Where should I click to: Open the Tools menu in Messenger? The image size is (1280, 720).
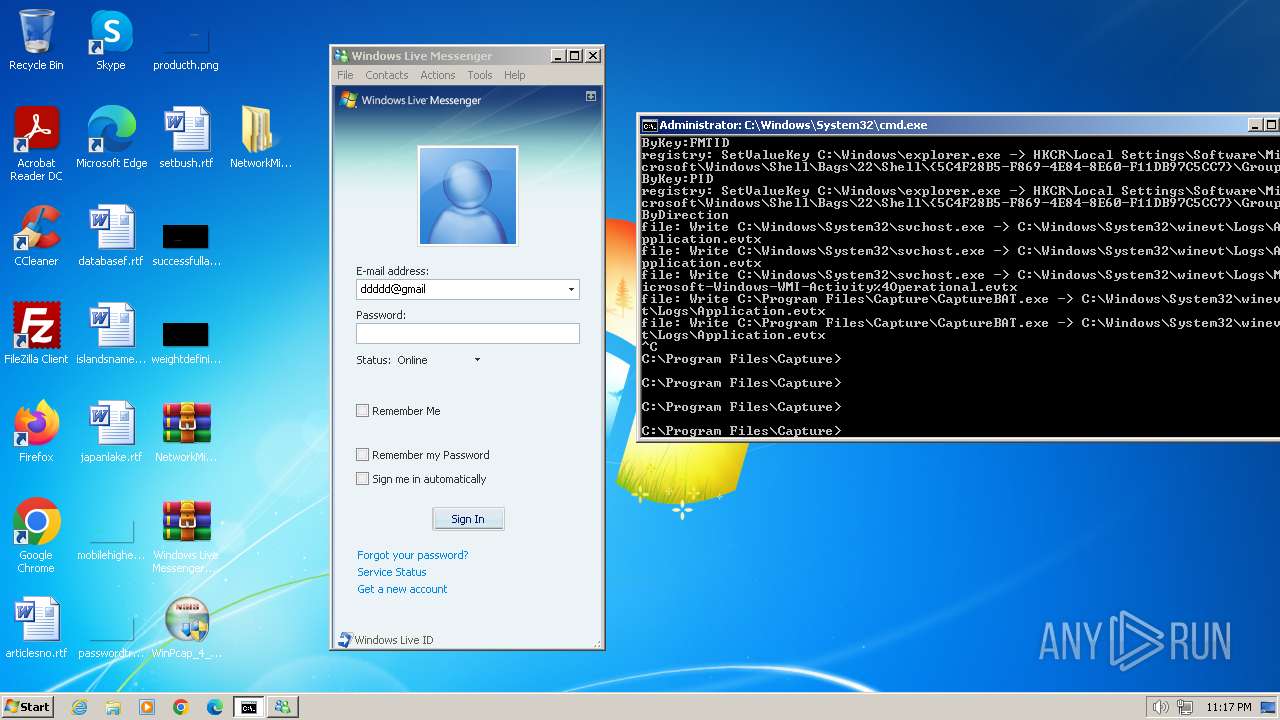pos(480,75)
